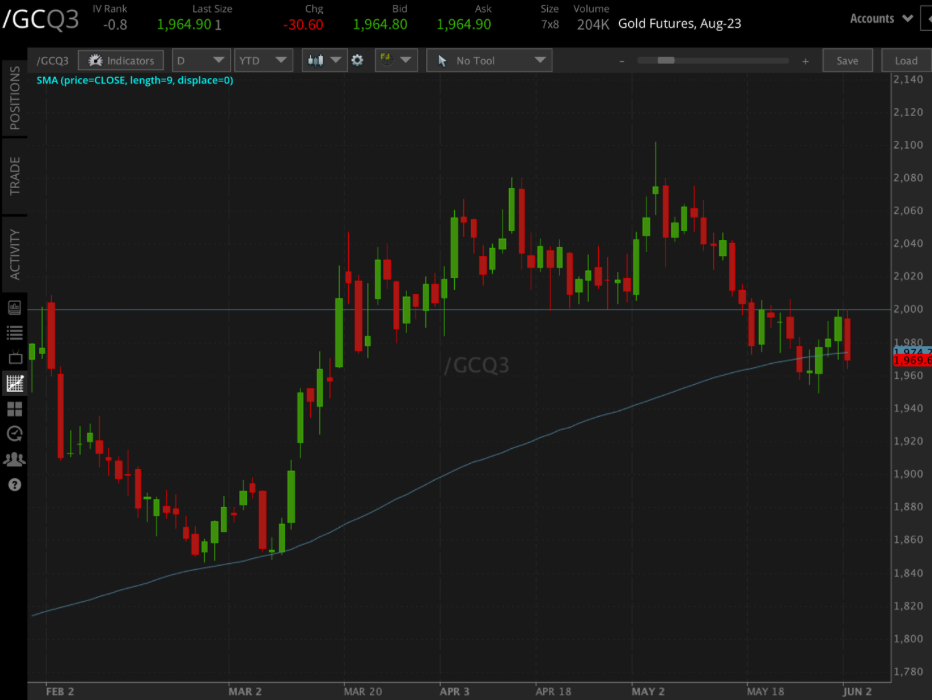Click the Load button
932x700 pixels.
(905, 60)
